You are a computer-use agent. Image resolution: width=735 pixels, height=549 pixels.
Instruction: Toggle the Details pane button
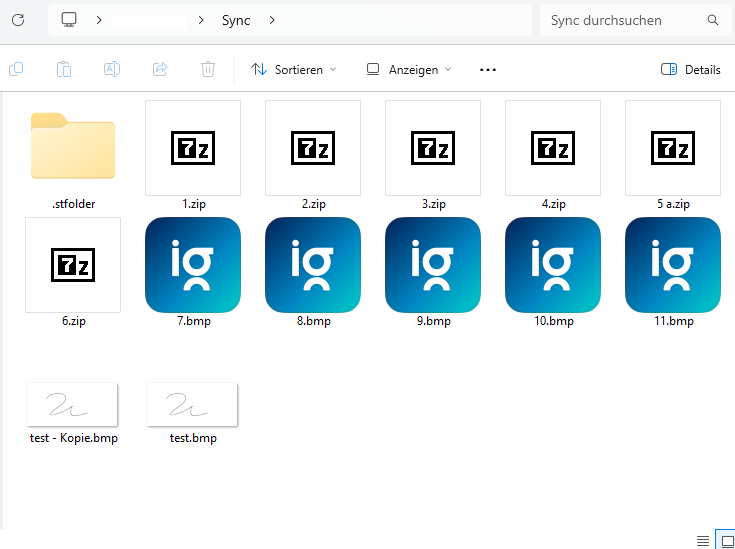pos(690,70)
